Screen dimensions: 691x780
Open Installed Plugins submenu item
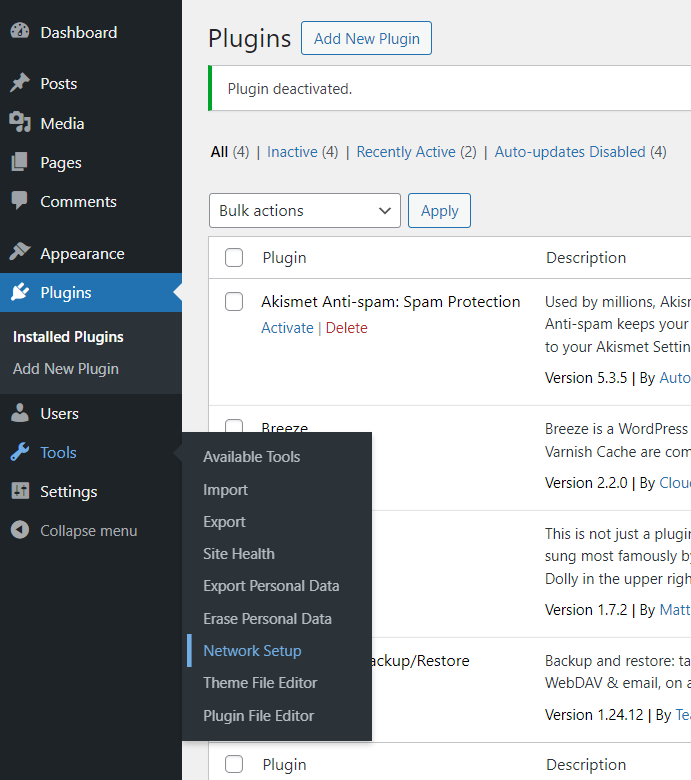click(x=68, y=337)
